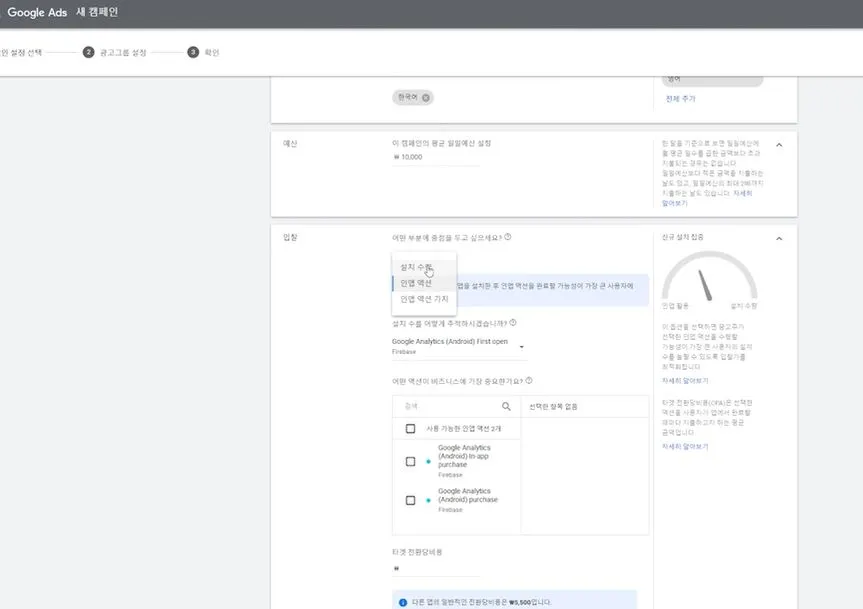The image size is (863, 609).
Task: Open 자세히 알아보기 link below the gauge description
Action: (685, 381)
